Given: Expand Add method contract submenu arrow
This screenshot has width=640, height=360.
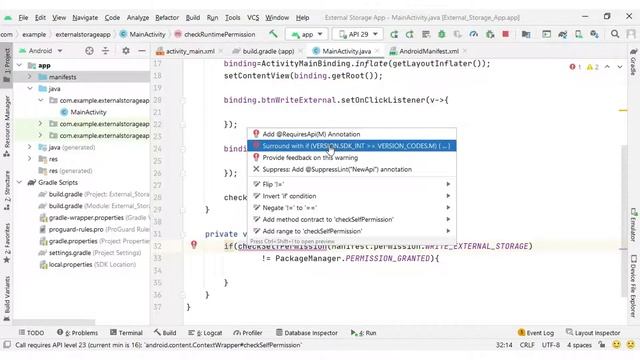Looking at the screenshot, I should coord(448,219).
